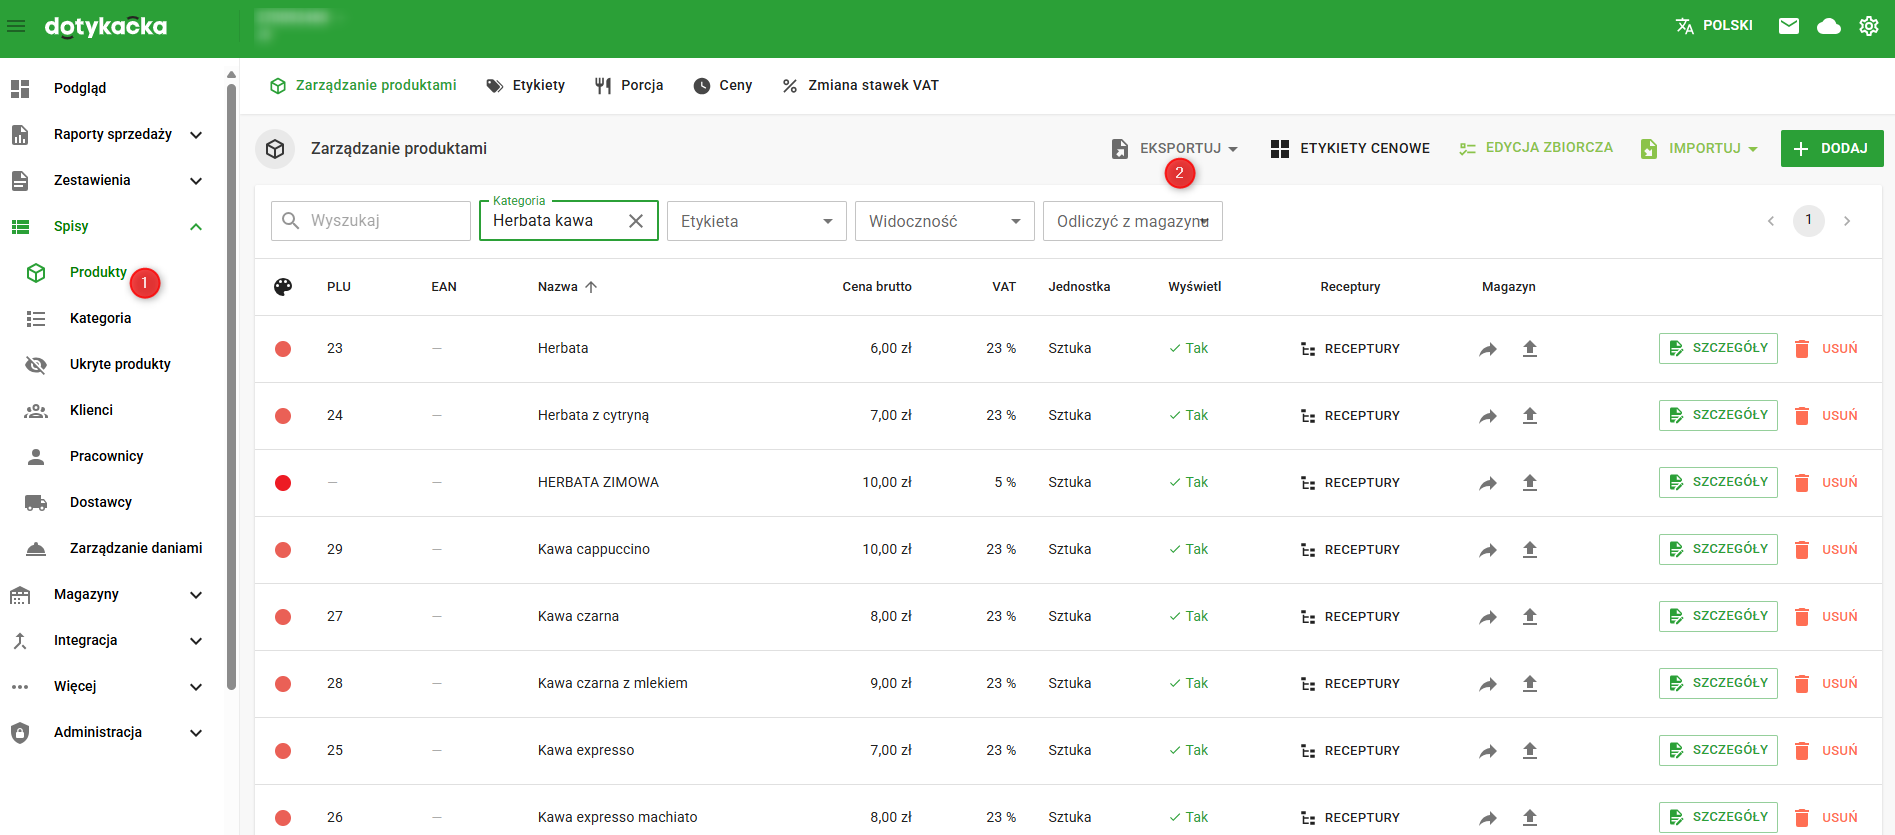Click upload stock icon for Kawa cappuccino

(x=1529, y=550)
